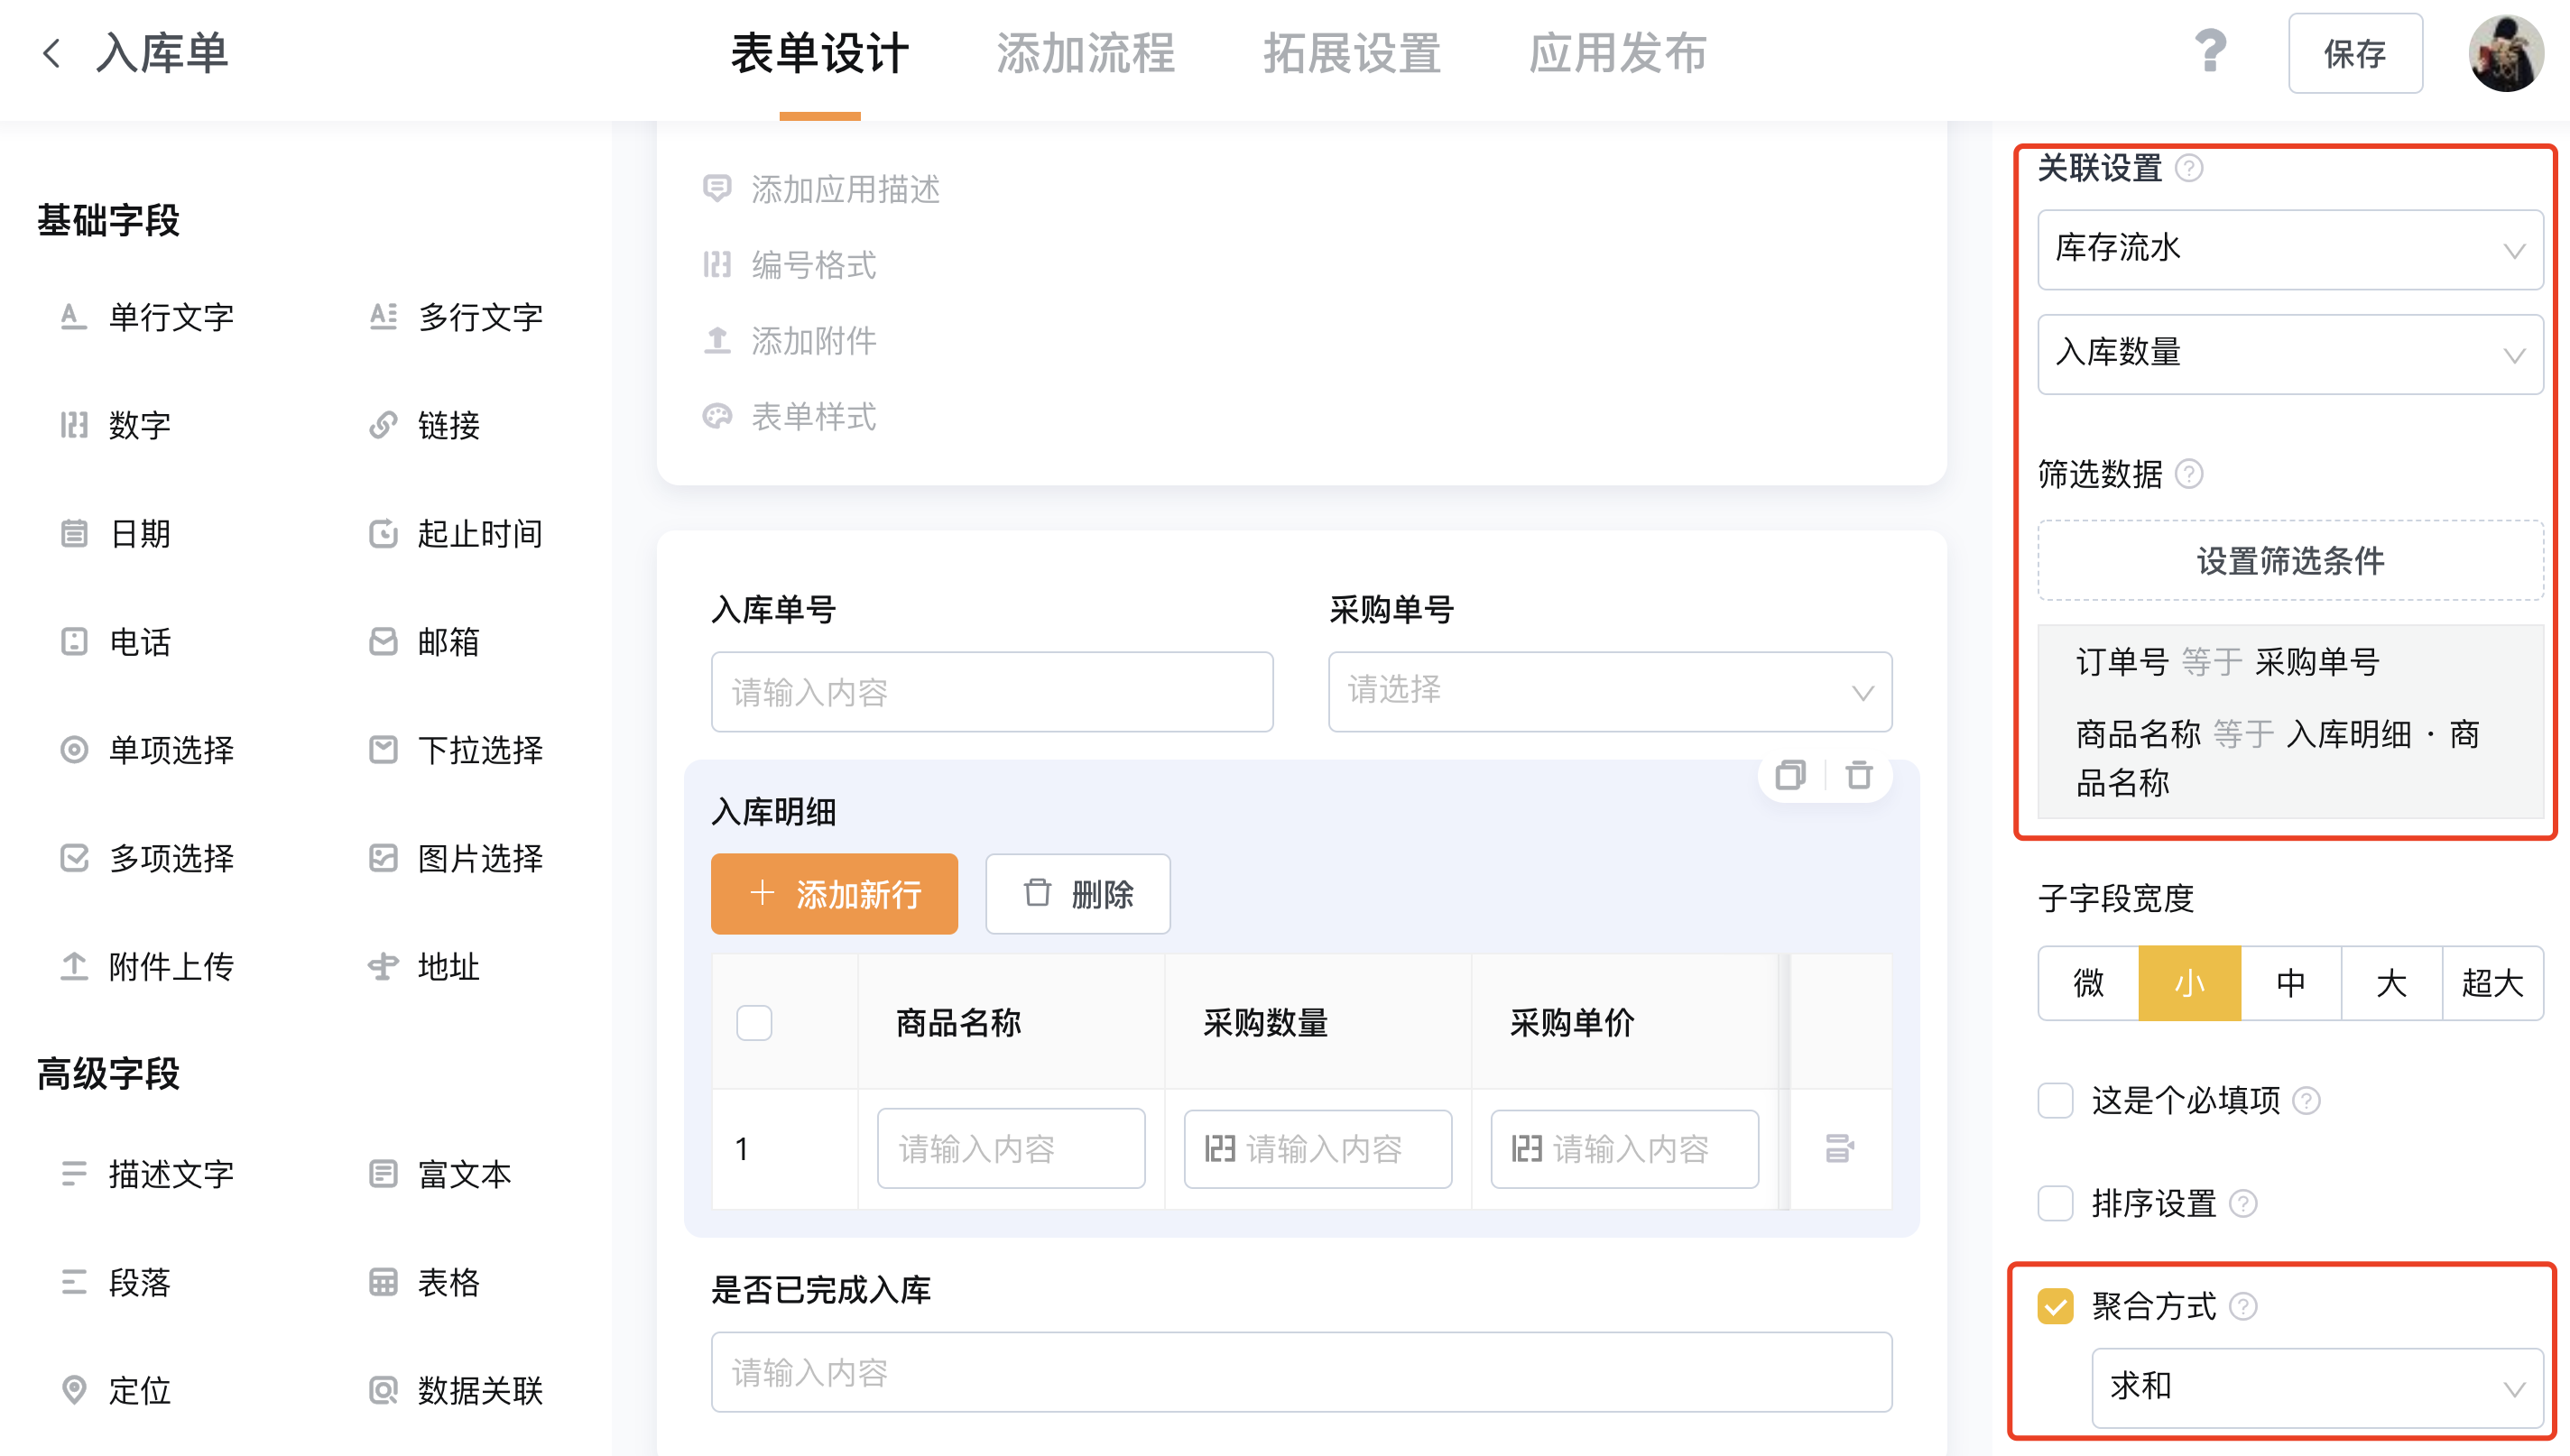The height and width of the screenshot is (1456, 2570).
Task: Add a 段落 paragraph field
Action: click(115, 1282)
